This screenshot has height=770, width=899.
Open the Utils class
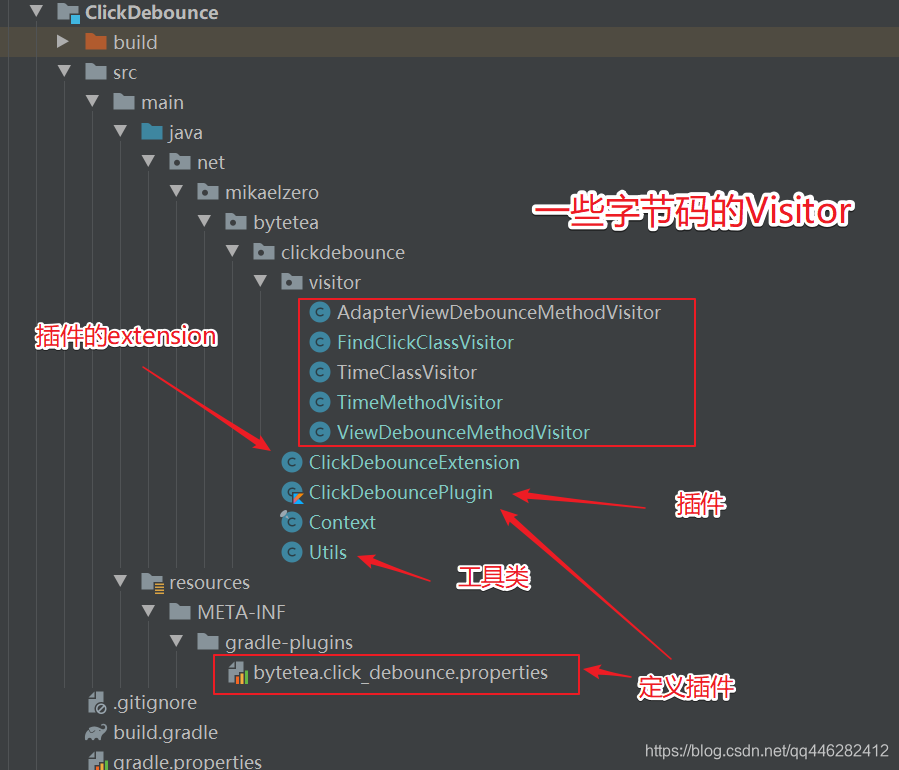point(327,552)
